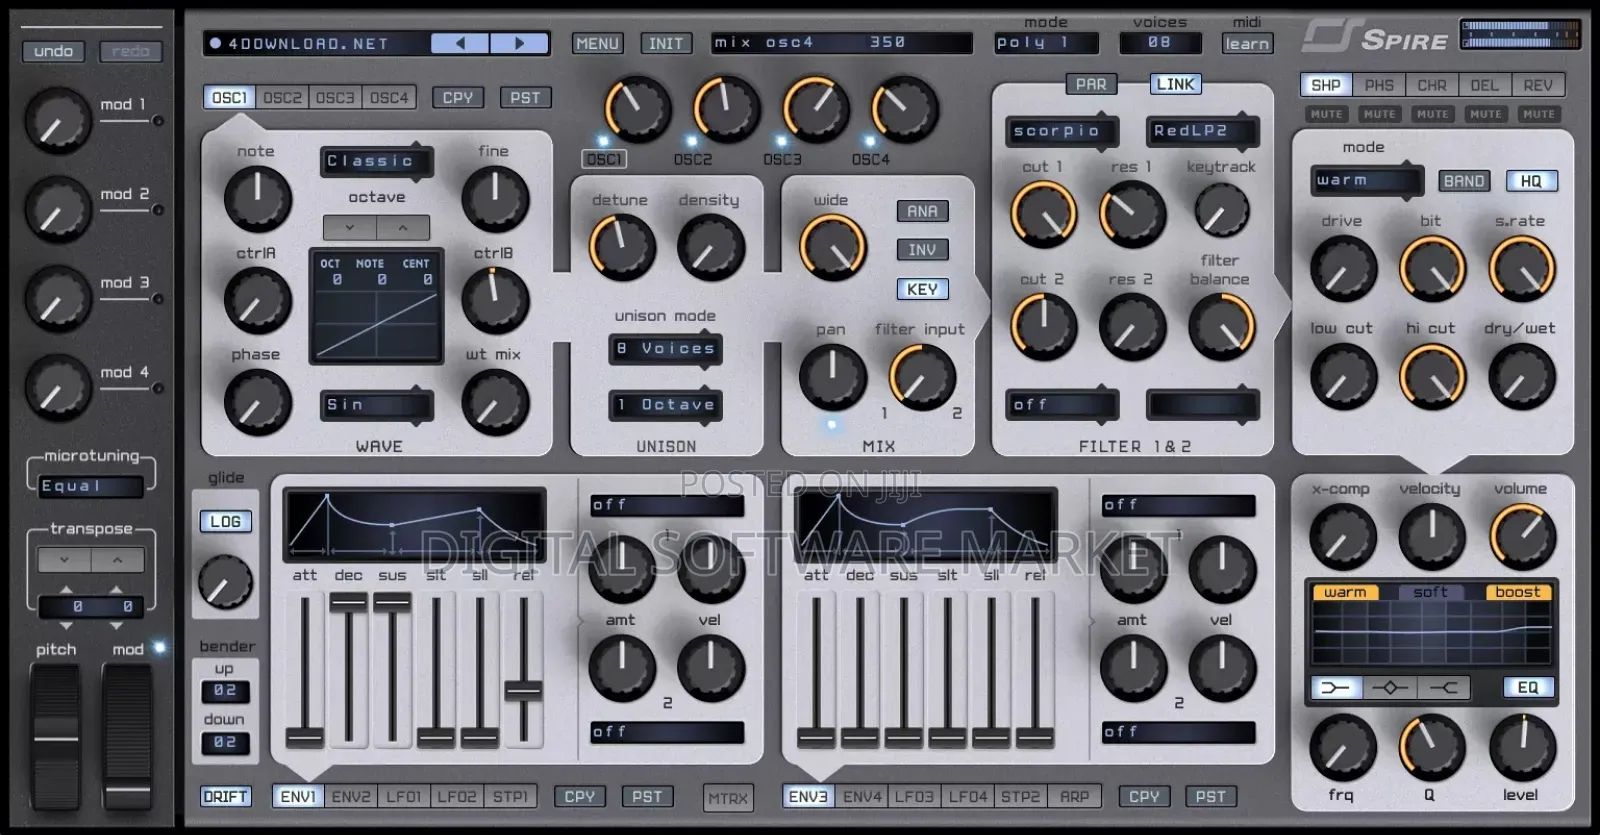Click the filter input knob
Image resolution: width=1600 pixels, height=835 pixels.
pos(922,377)
